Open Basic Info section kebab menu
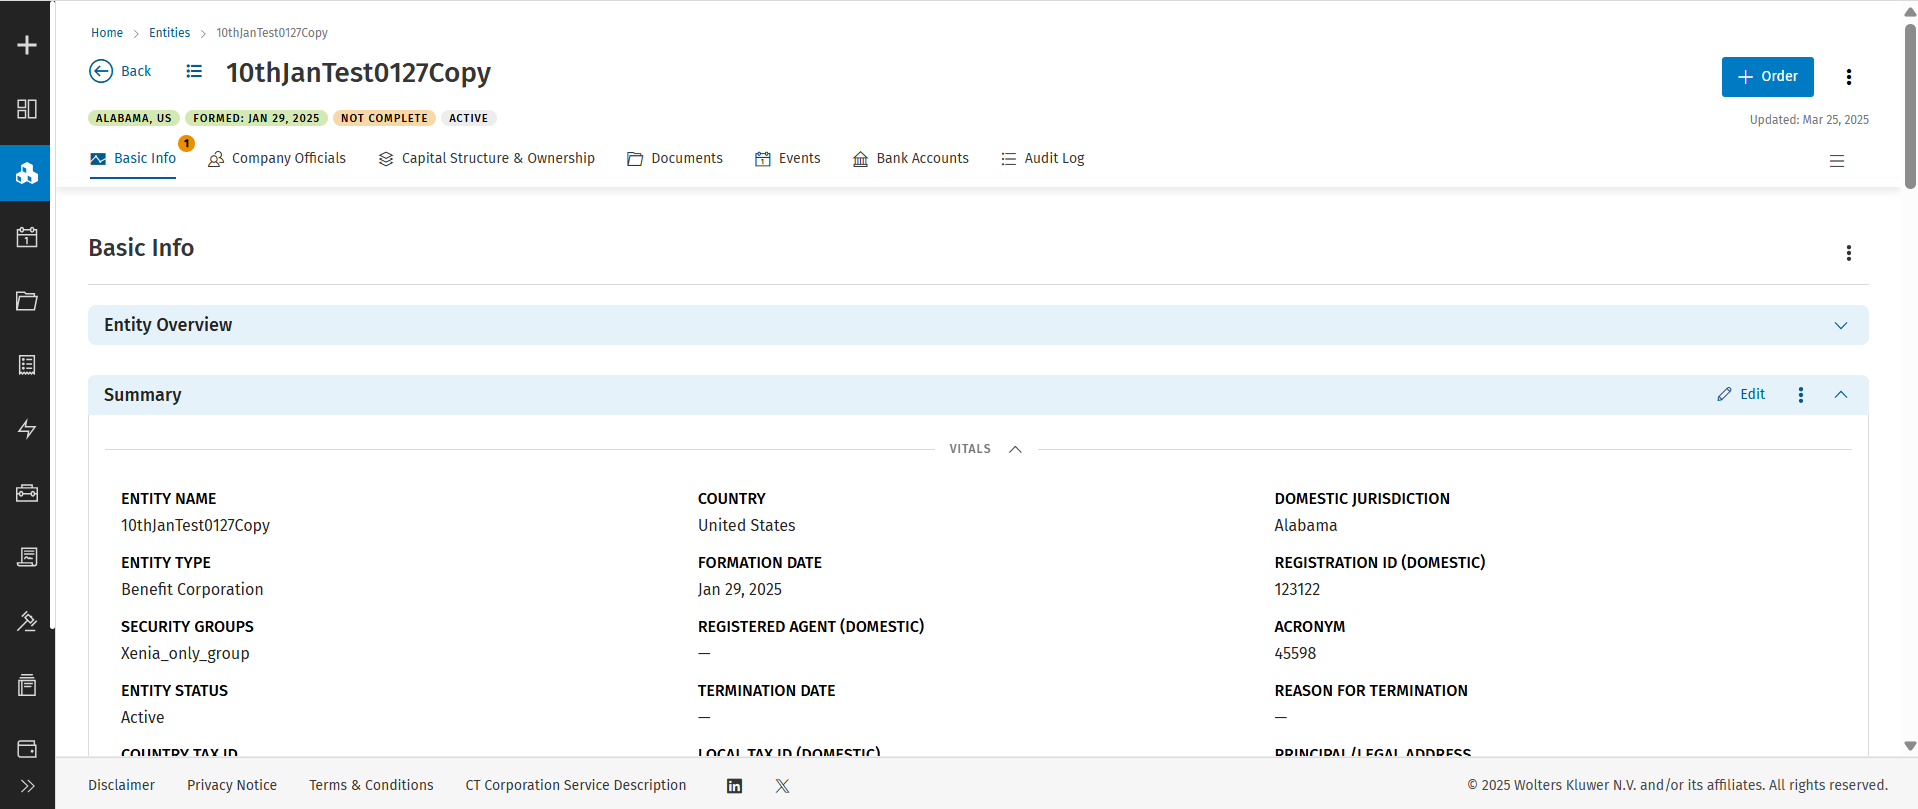The image size is (1918, 809). [x=1848, y=253]
